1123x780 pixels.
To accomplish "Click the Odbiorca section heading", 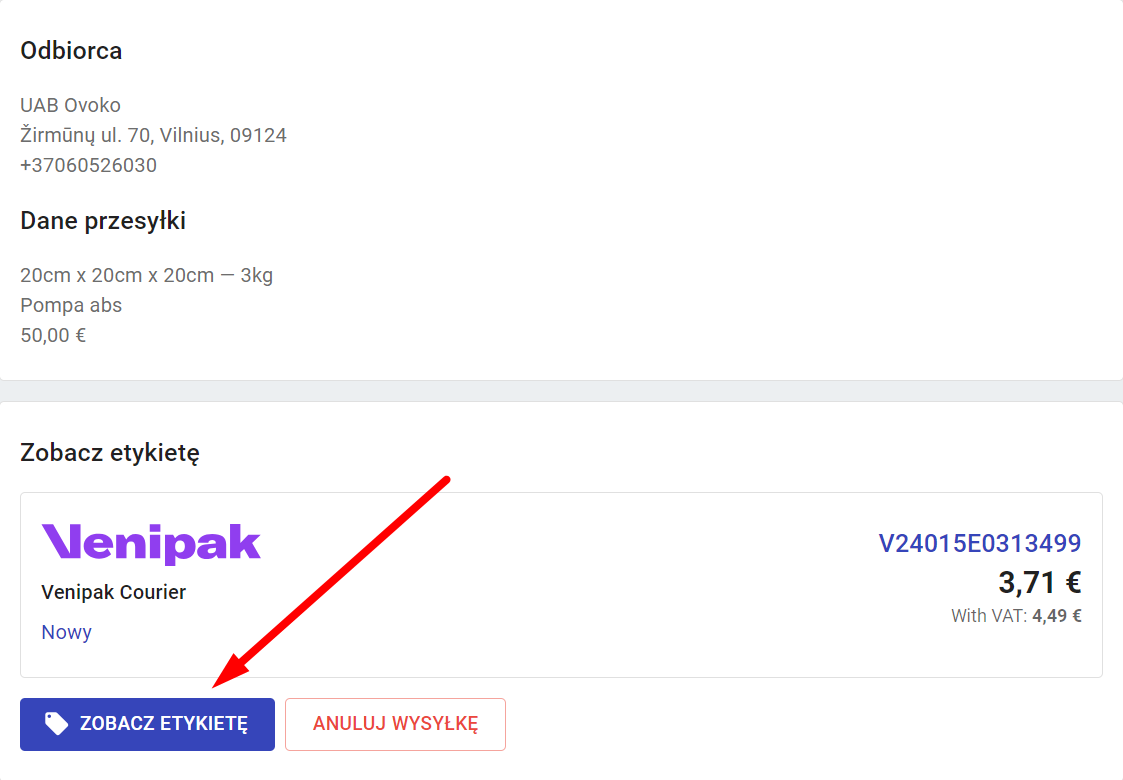I will point(71,51).
